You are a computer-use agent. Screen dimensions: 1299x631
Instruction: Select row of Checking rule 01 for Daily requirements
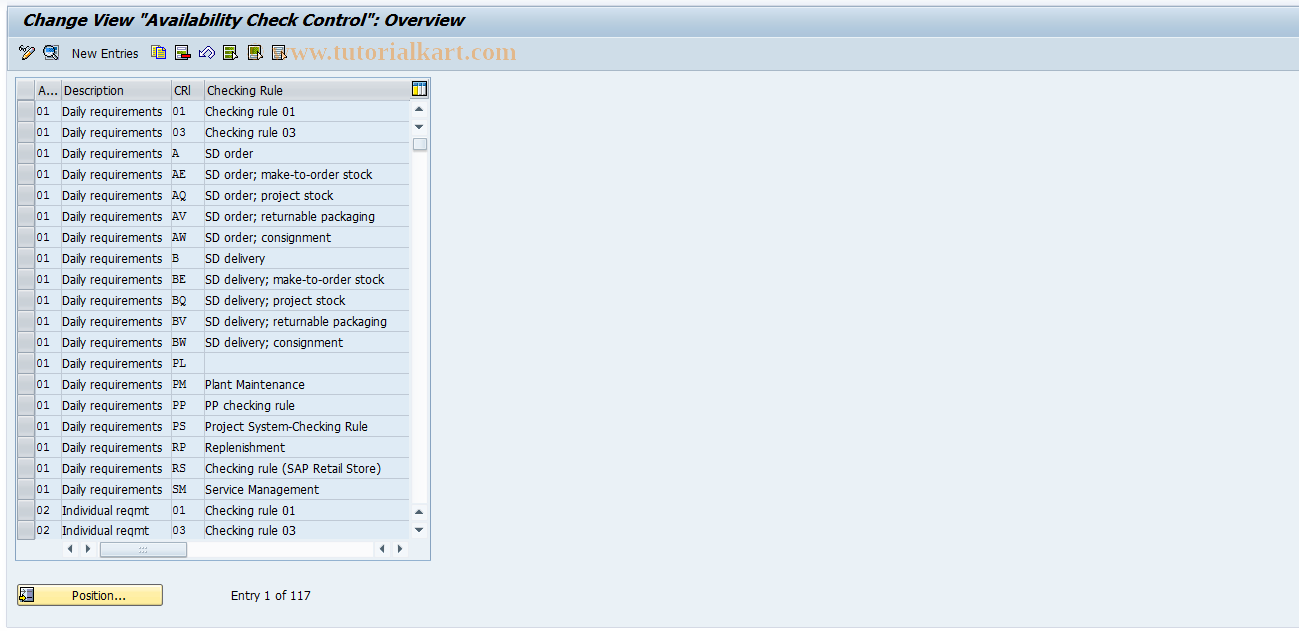[x=26, y=111]
